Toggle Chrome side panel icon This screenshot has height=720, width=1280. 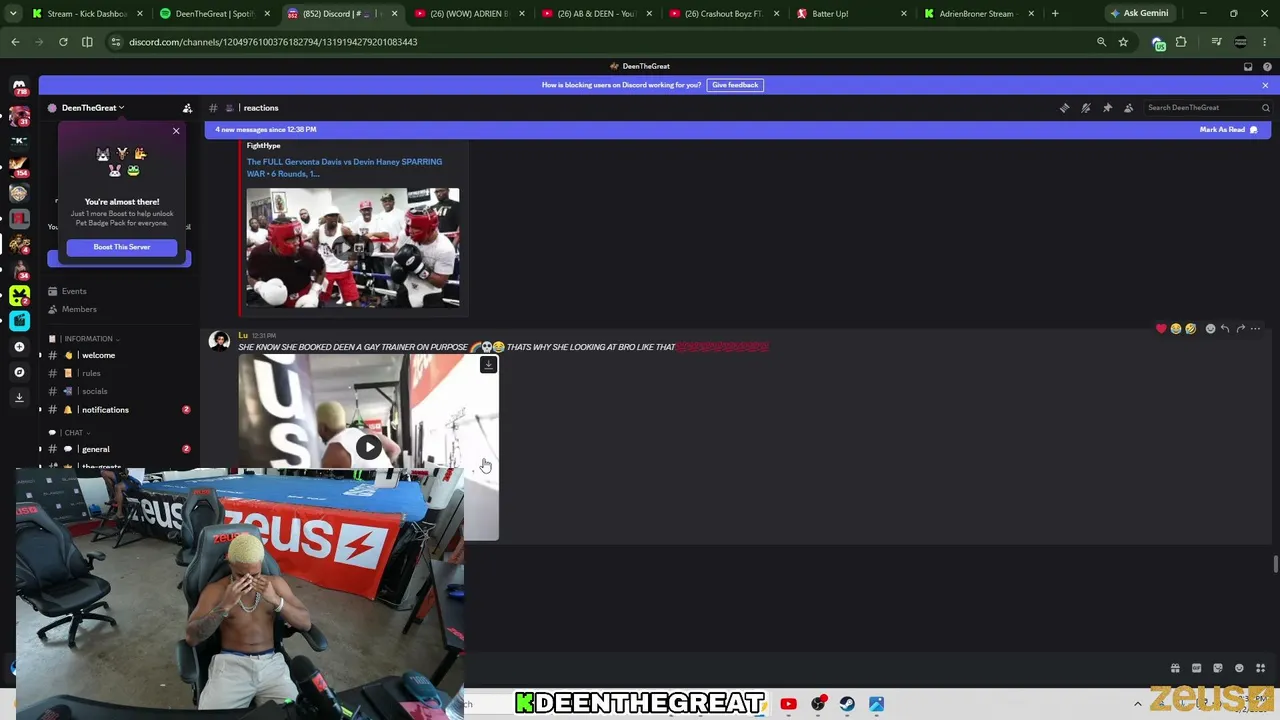[x=87, y=42]
